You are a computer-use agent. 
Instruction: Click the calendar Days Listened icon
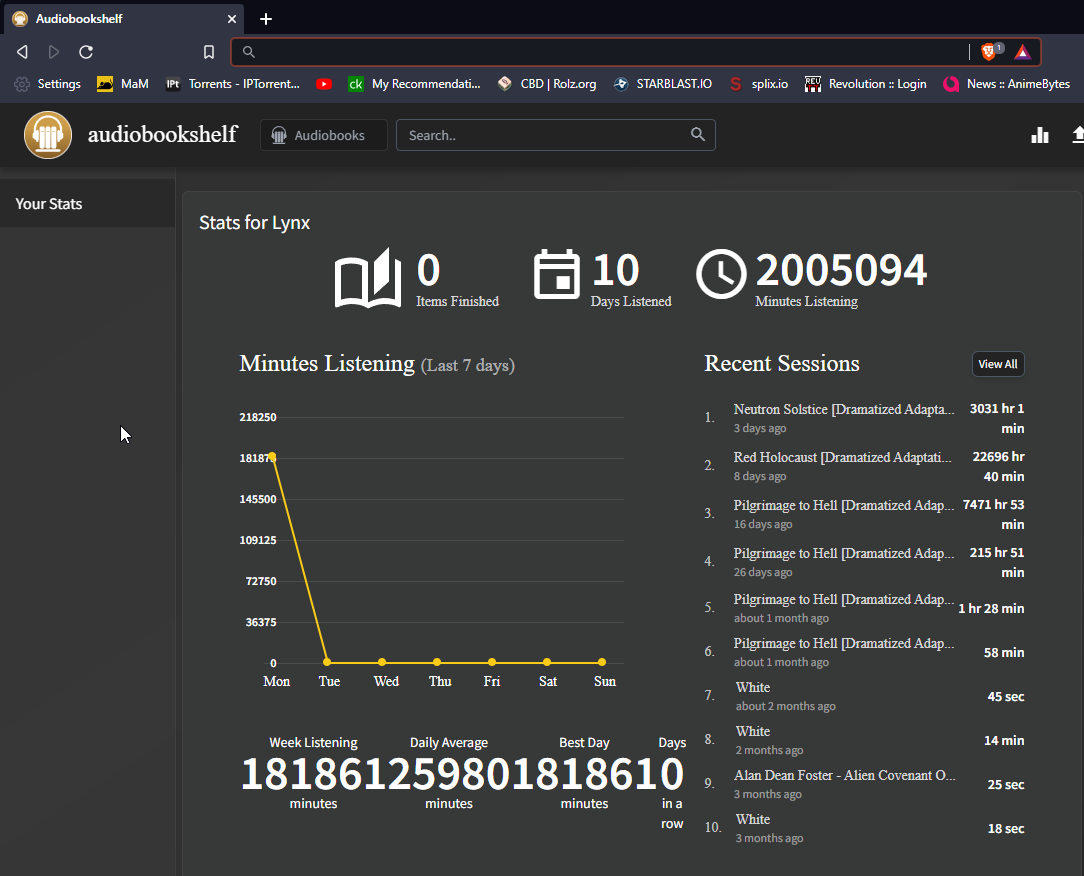click(557, 274)
